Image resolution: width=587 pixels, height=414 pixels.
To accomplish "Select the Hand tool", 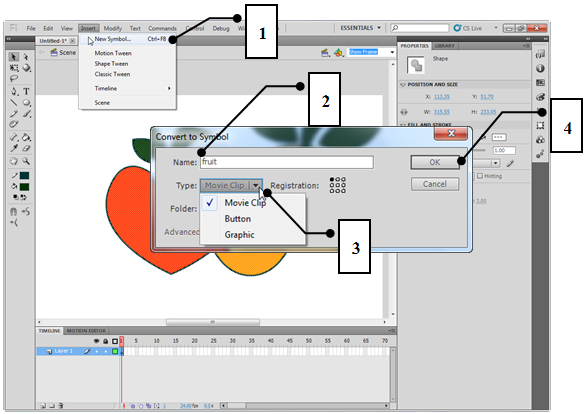I will [x=13, y=161].
